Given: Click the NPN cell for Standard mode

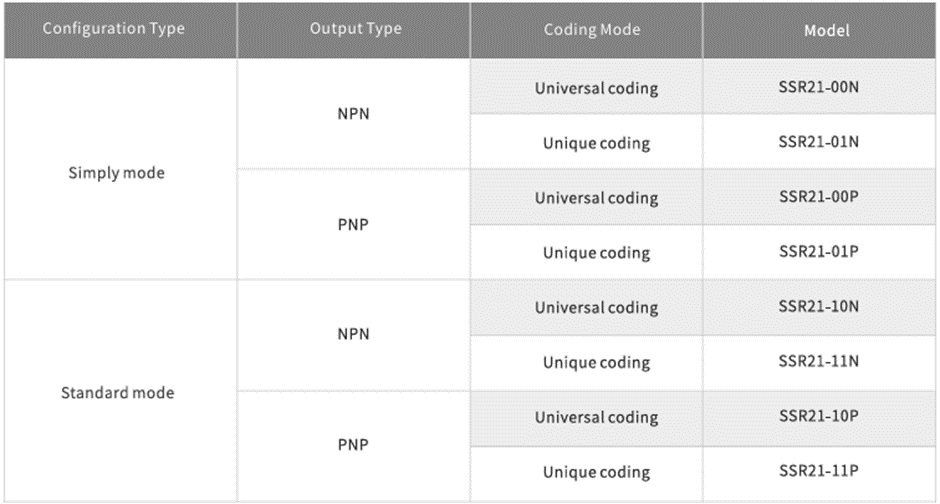Looking at the screenshot, I should (353, 335).
